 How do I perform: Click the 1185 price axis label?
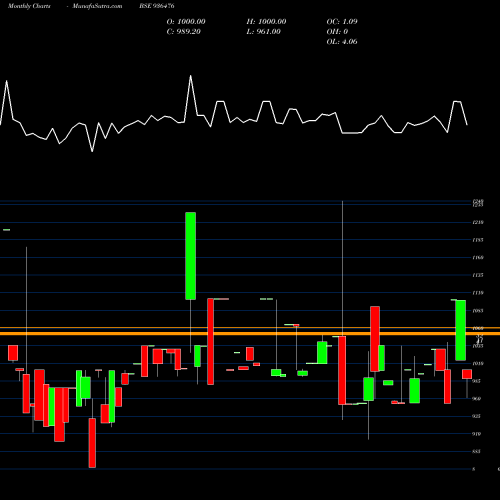pyautogui.click(x=478, y=240)
